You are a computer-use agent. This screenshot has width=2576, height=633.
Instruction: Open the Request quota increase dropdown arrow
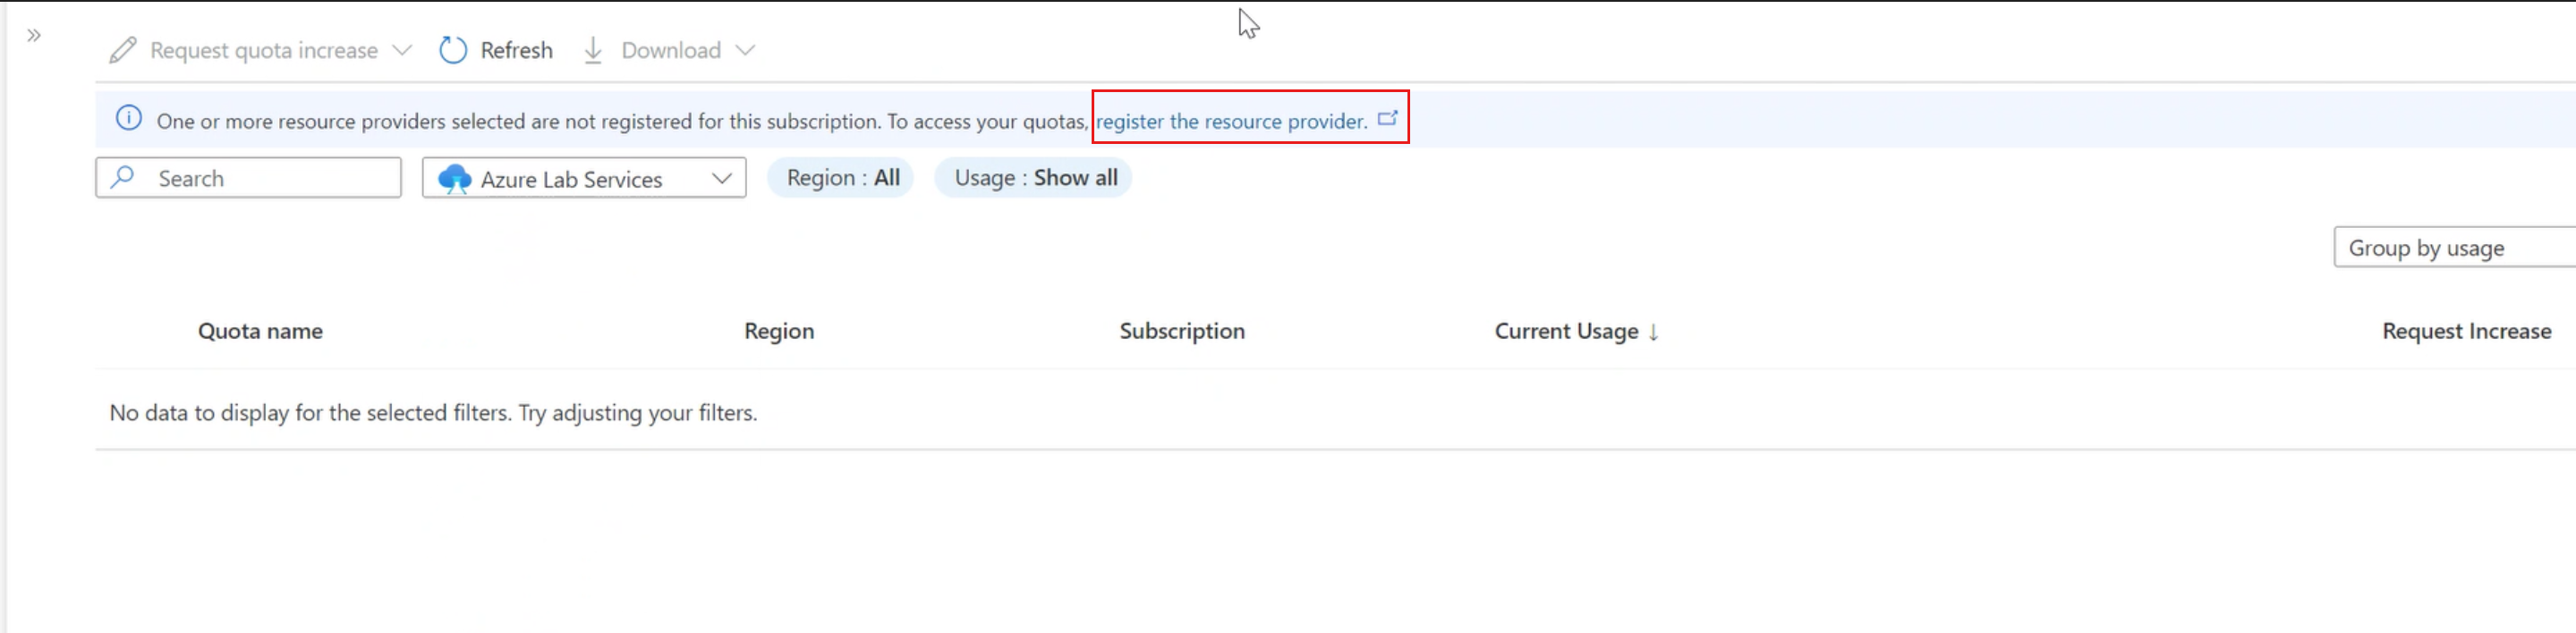(402, 50)
